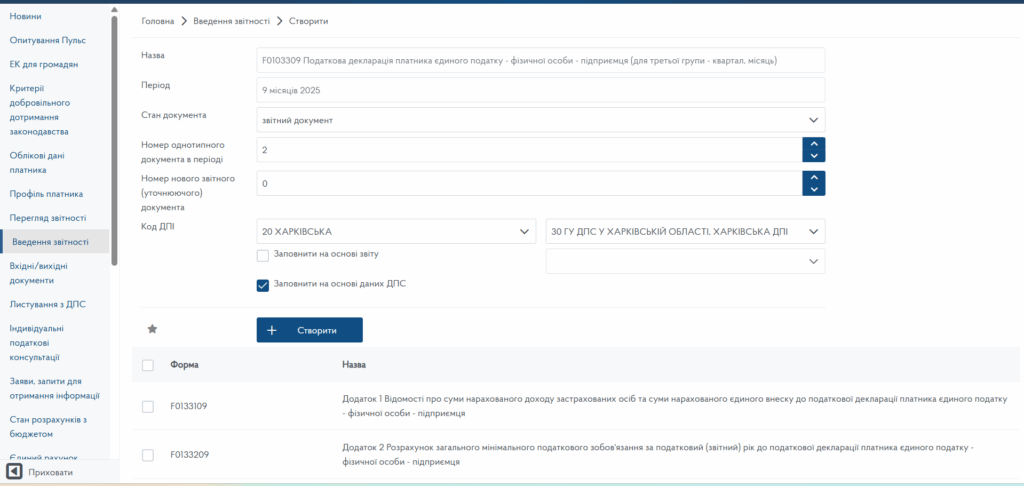Decrease Номер однотипного документа stepper down arrow
The width and height of the screenshot is (1024, 486).
pyautogui.click(x=814, y=156)
